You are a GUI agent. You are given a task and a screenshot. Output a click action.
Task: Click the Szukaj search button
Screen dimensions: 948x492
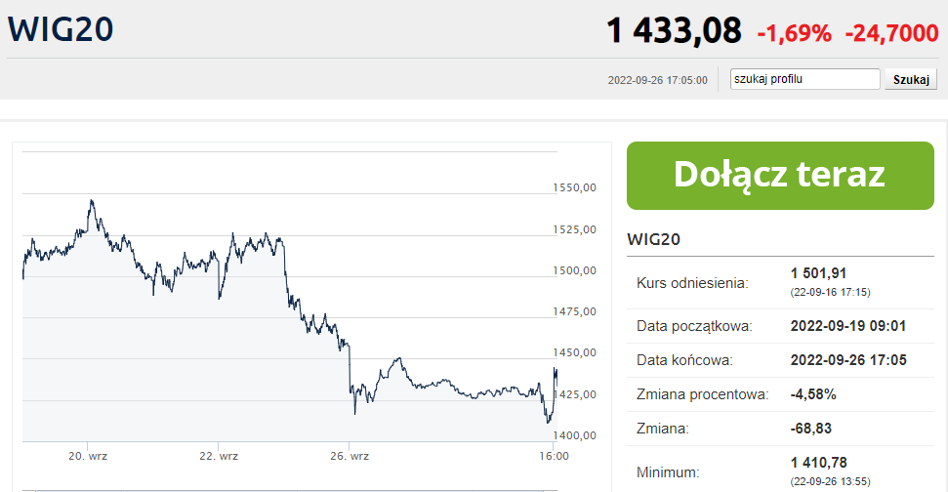911,79
